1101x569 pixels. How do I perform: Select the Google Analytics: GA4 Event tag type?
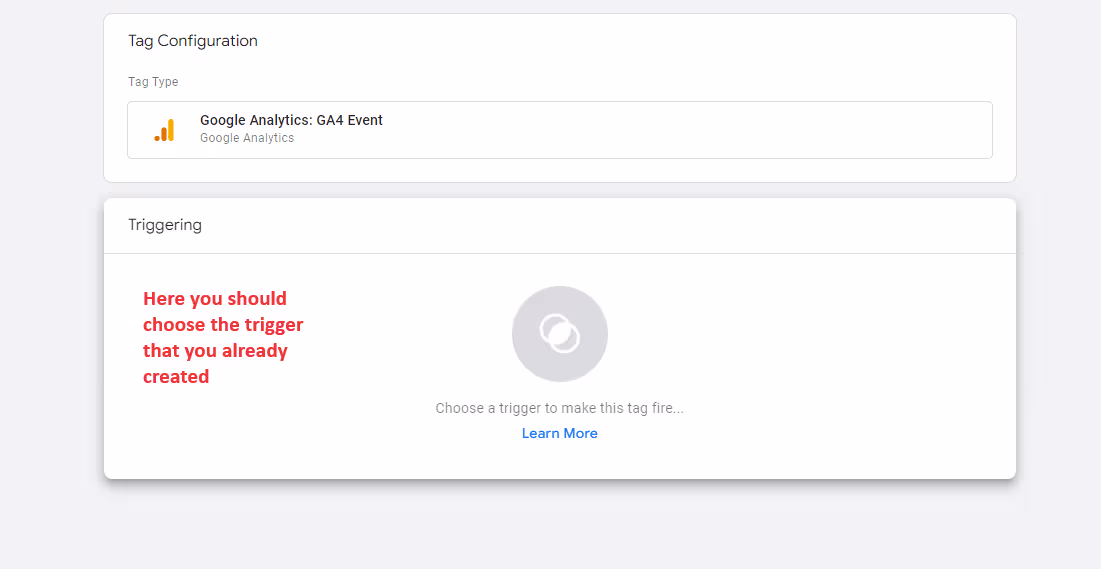click(560, 130)
